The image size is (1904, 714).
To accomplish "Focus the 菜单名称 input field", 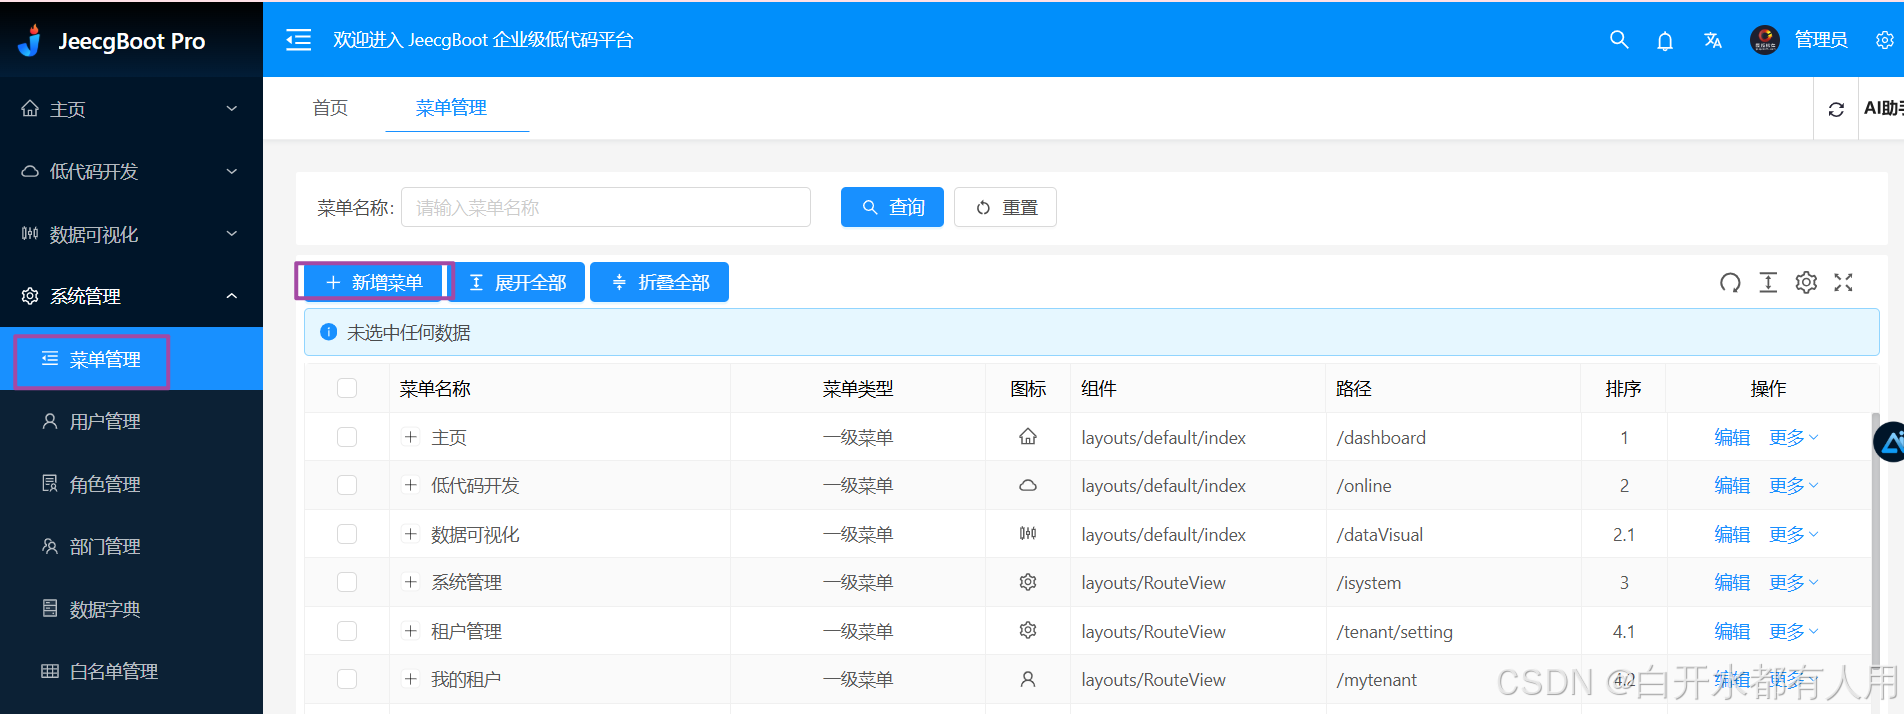I will click(x=606, y=207).
